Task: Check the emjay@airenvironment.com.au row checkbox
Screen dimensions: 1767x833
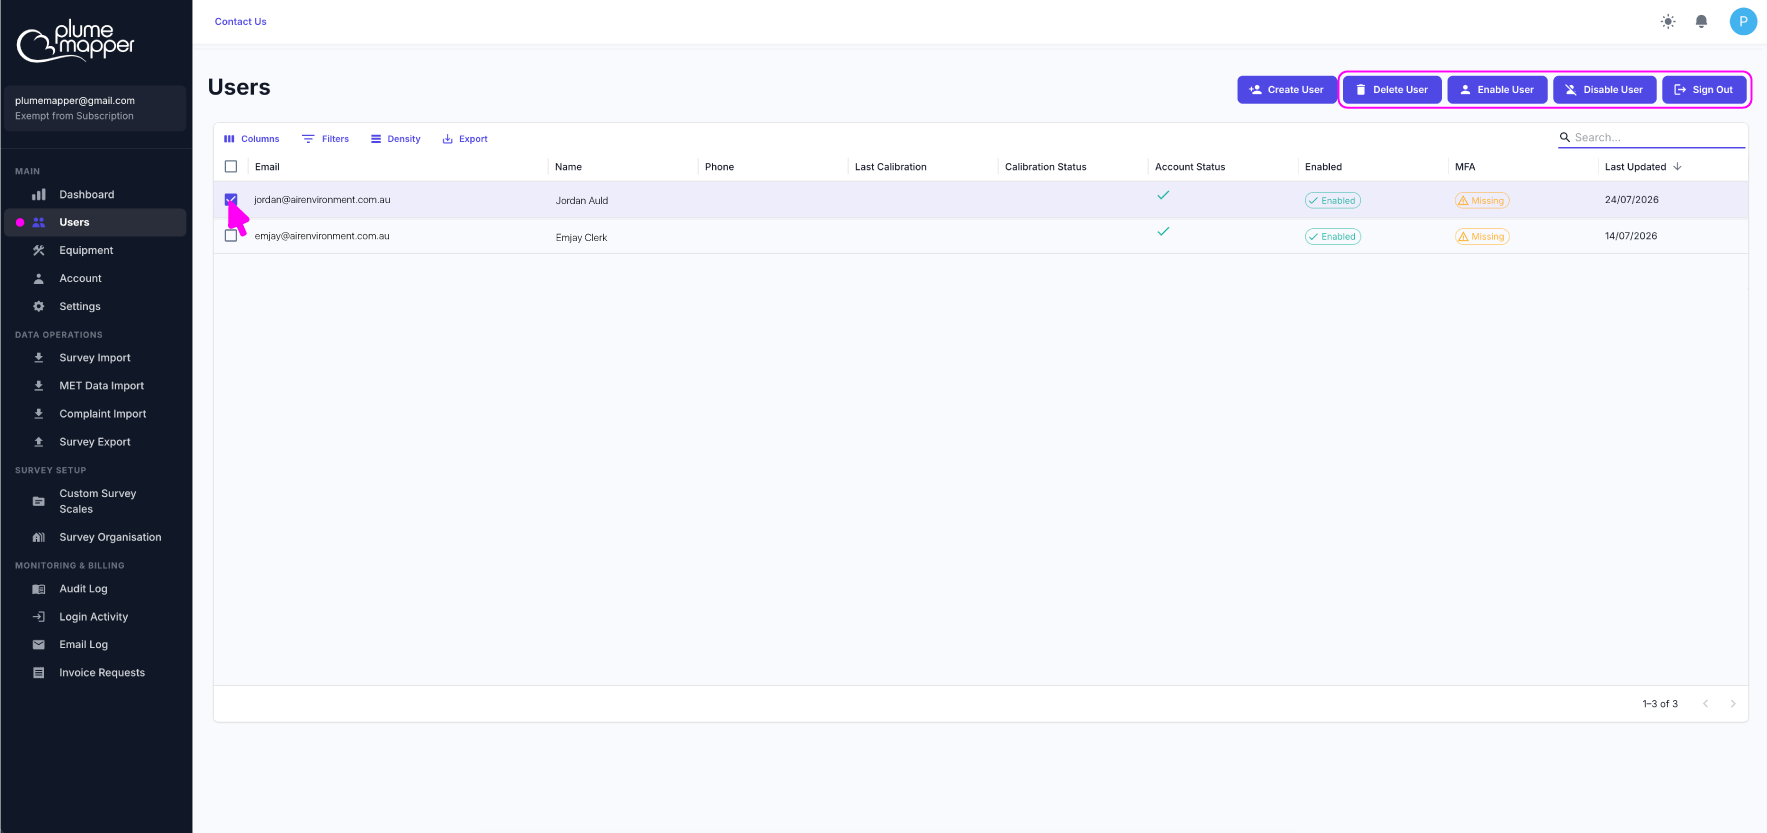Action: point(231,236)
